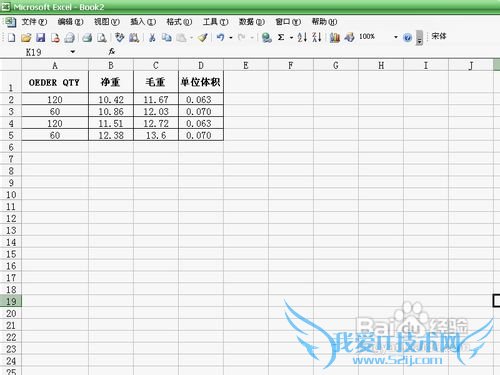Copy selection with the Copy icon
Screen dimensions: 500x375
pos(166,37)
